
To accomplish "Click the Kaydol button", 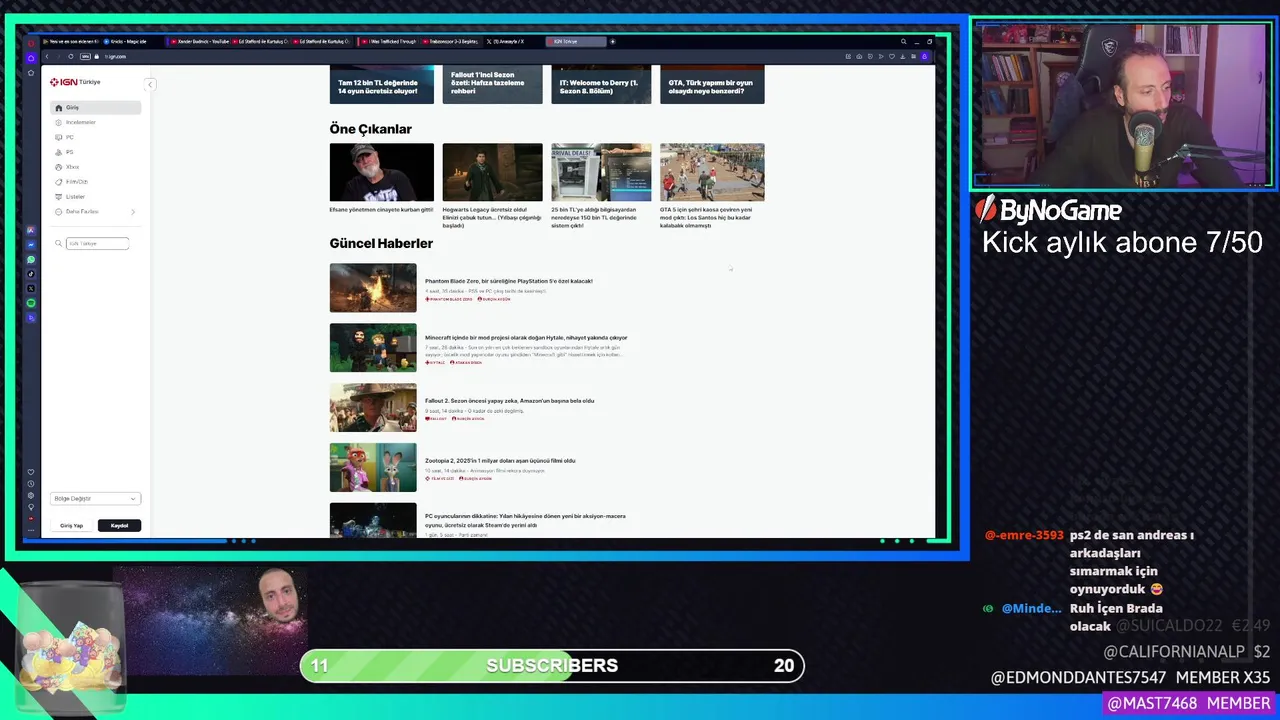I will 119,525.
